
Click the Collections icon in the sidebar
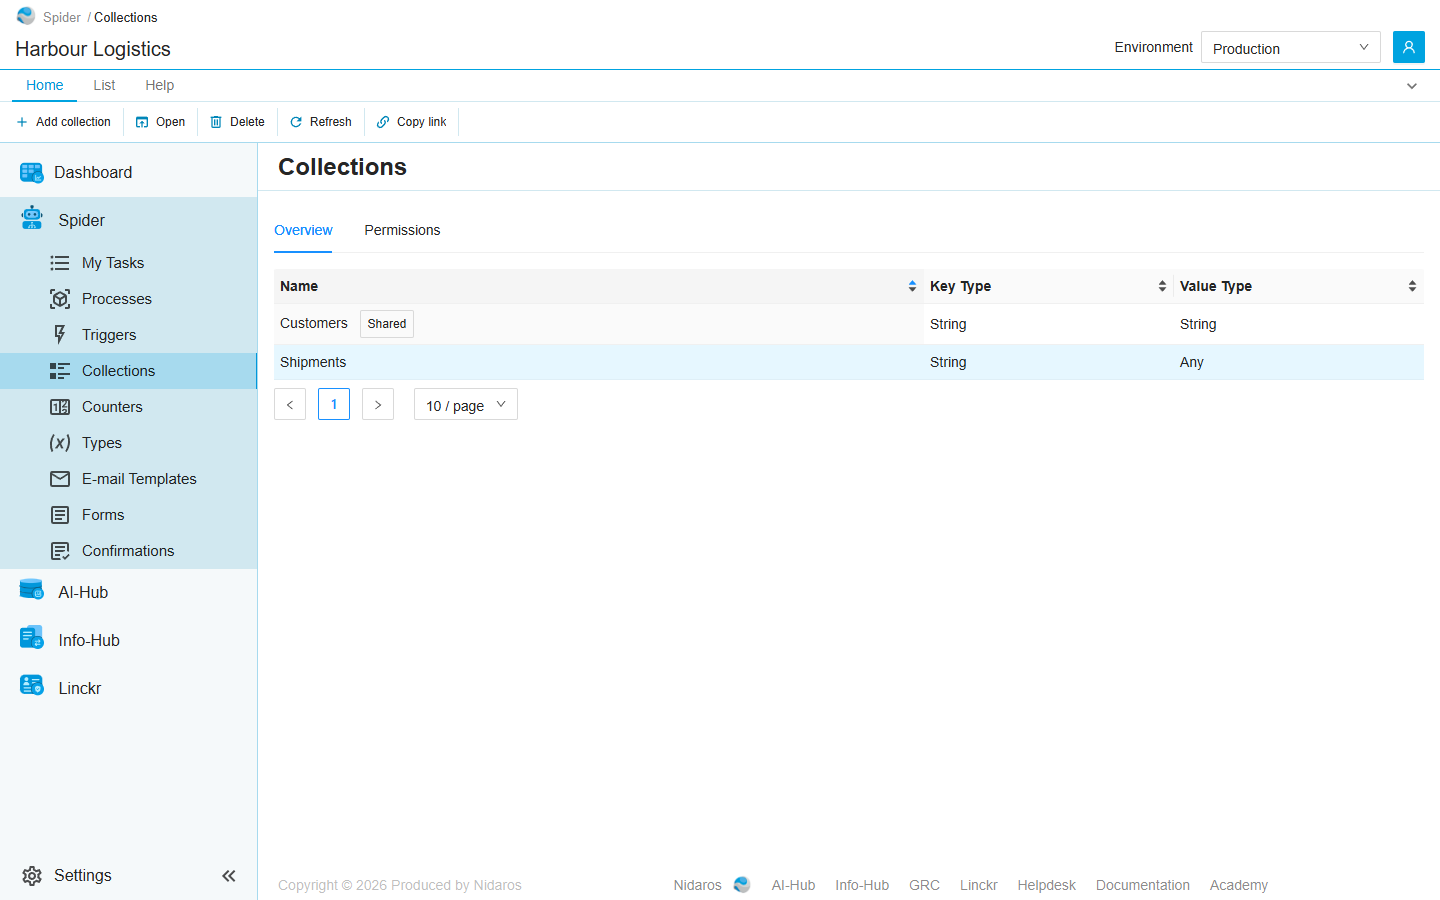point(60,371)
